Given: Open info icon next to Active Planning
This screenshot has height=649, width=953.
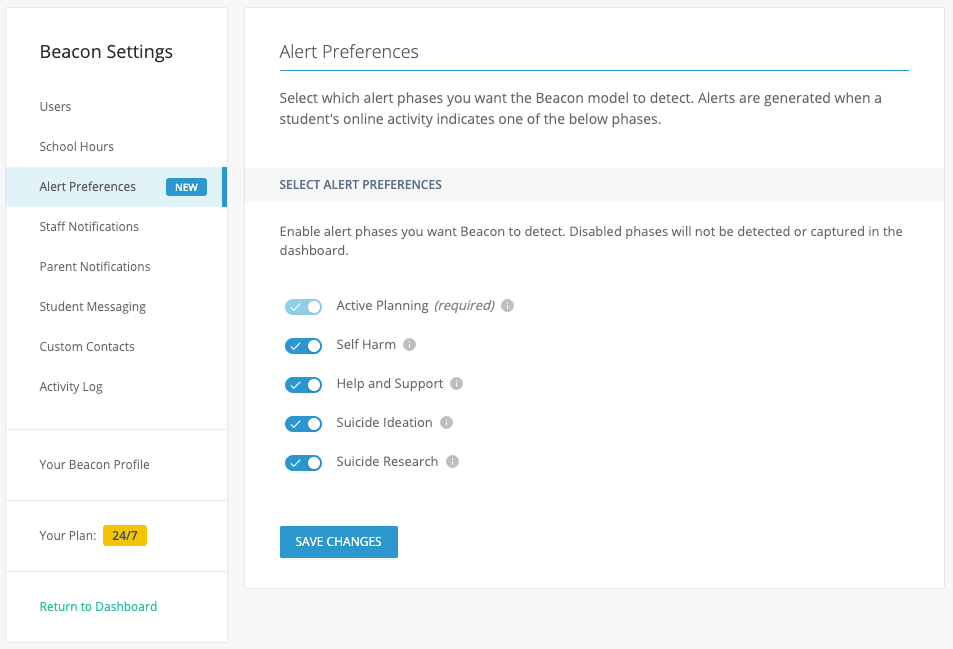Looking at the screenshot, I should [507, 306].
